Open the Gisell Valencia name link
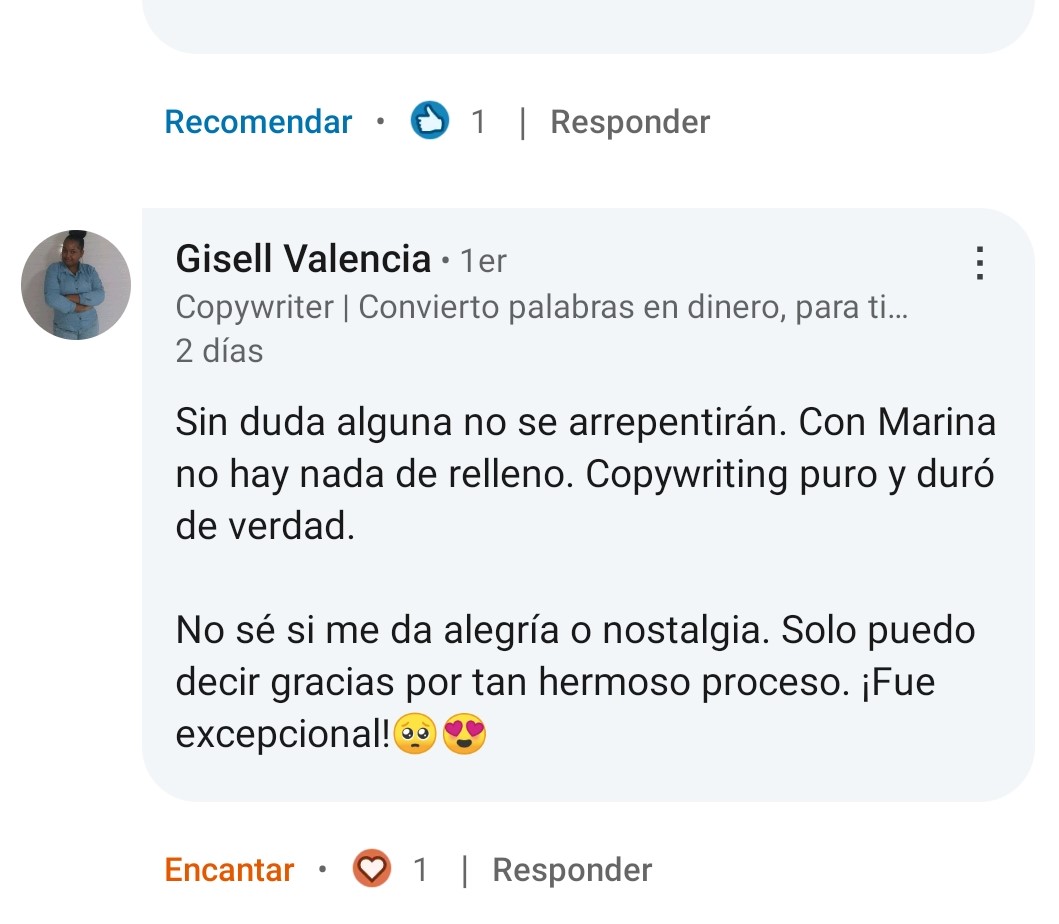The image size is (1059, 924). pyautogui.click(x=303, y=259)
